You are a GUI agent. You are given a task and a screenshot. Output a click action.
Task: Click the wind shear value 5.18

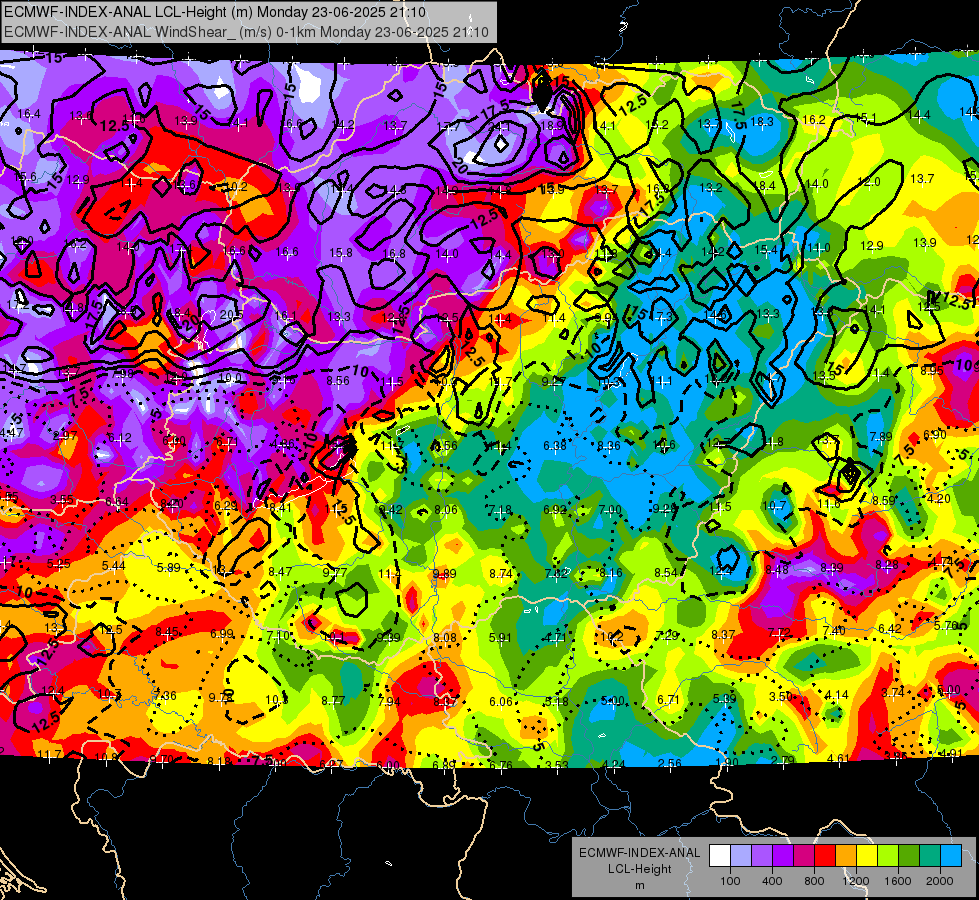556,701
